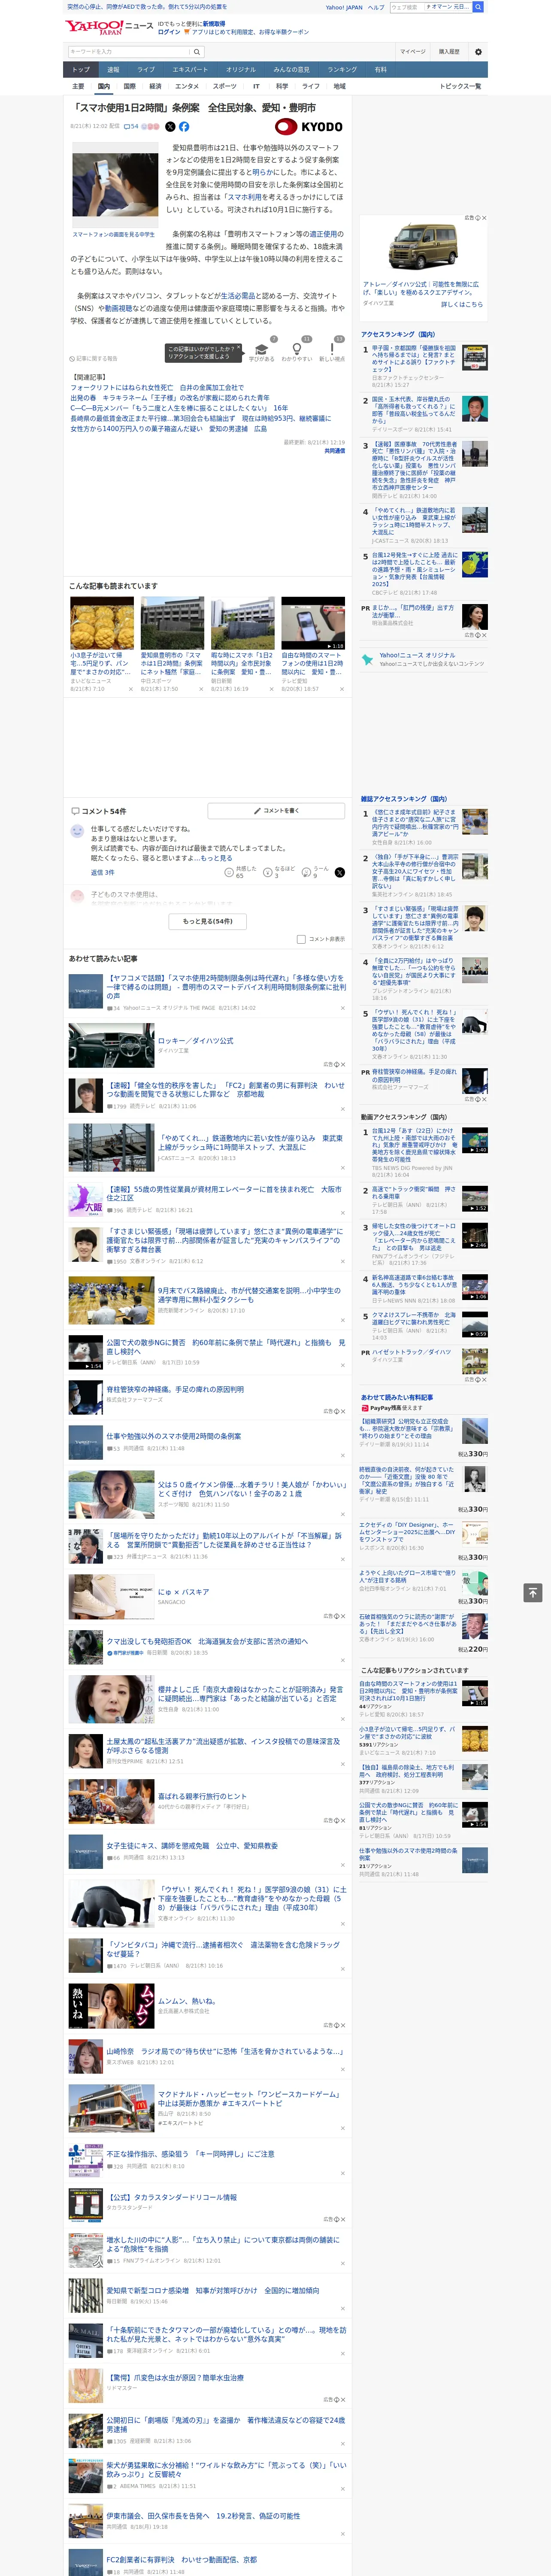This screenshot has height=2576, width=551.
Task: Select the 国際 category tab
Action: (129, 86)
